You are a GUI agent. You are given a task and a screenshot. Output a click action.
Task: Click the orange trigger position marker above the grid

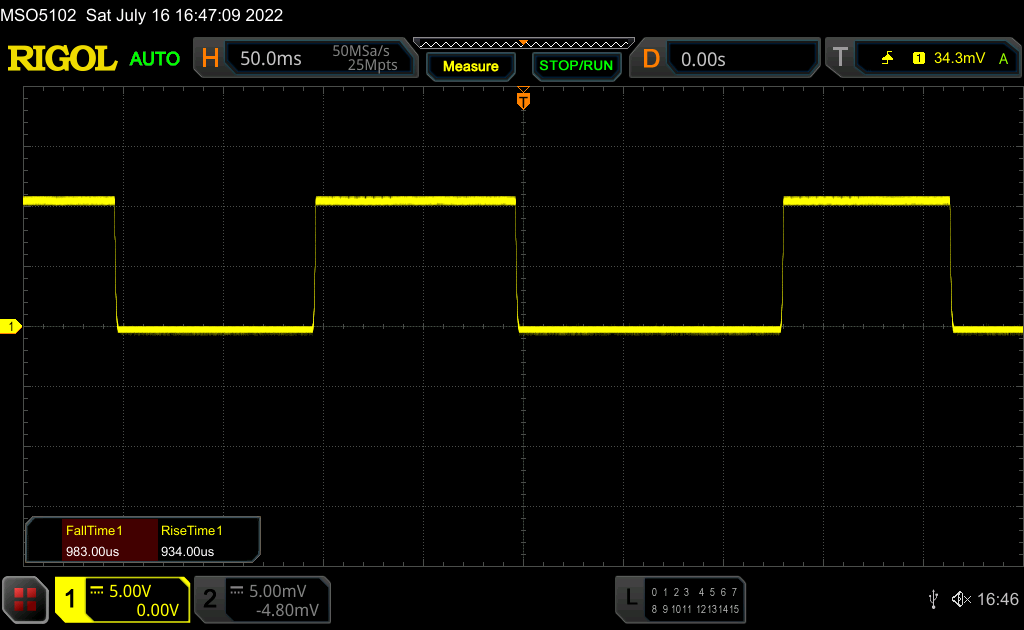[x=522, y=100]
